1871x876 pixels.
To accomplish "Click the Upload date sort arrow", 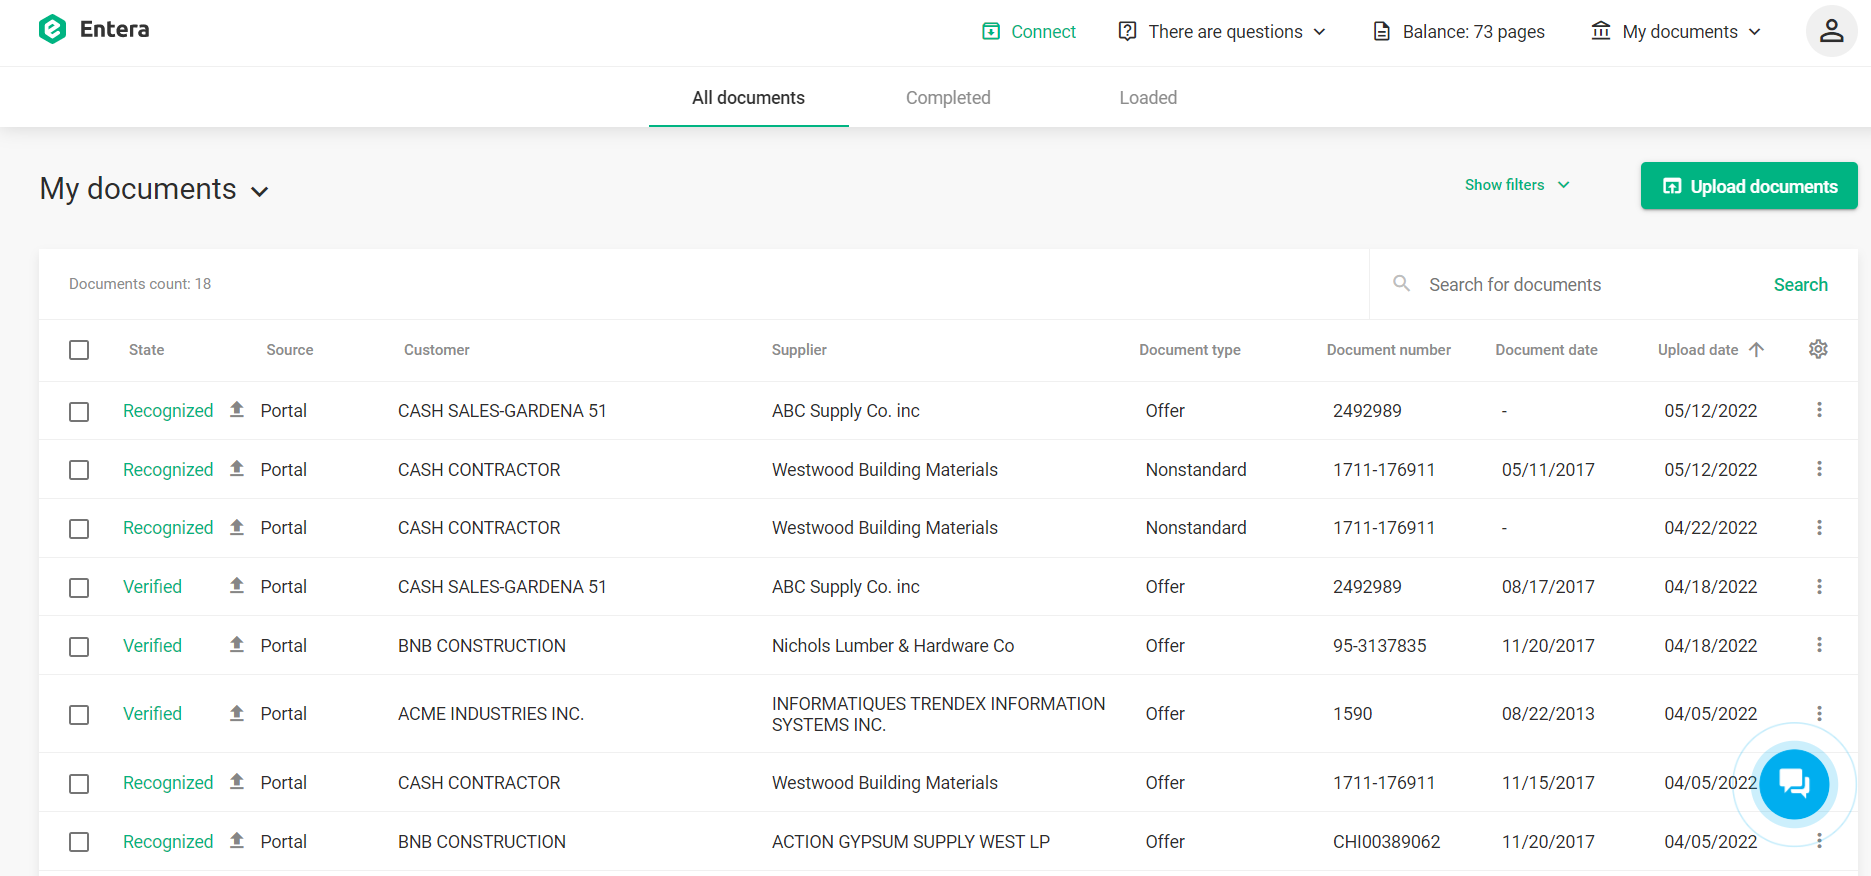I will [1756, 349].
